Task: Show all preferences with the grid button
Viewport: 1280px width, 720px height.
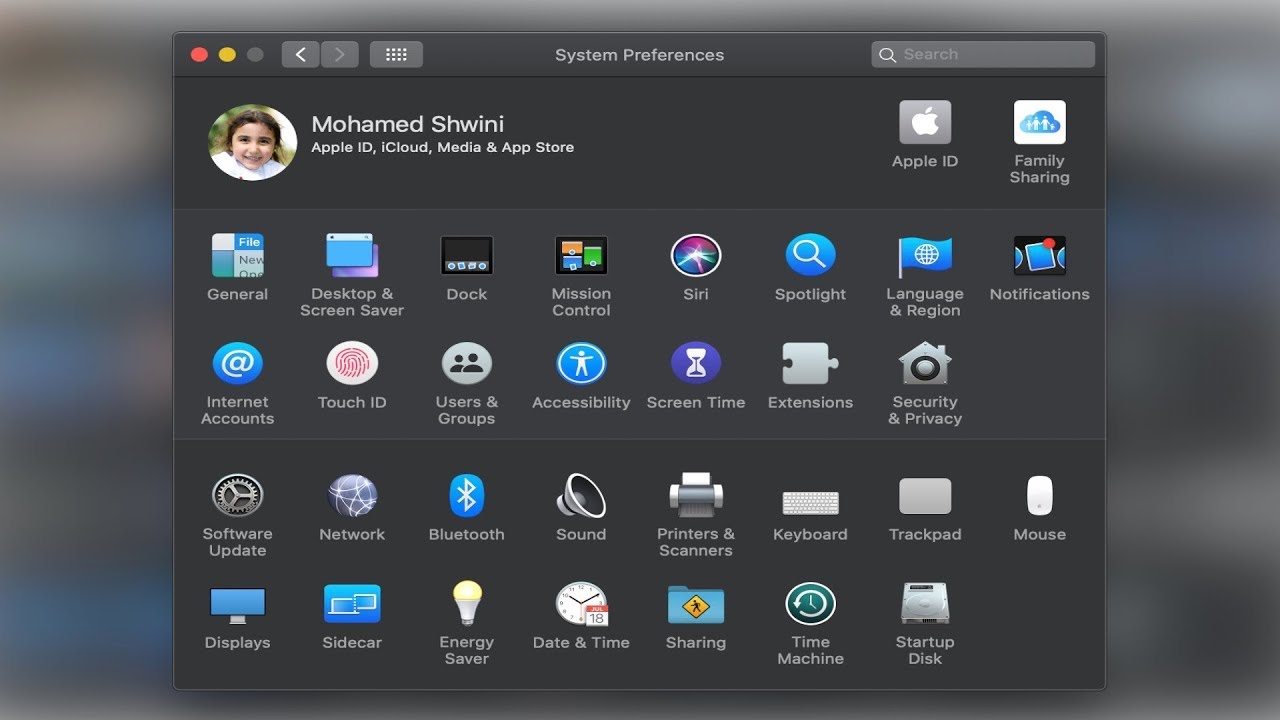Action: click(396, 55)
